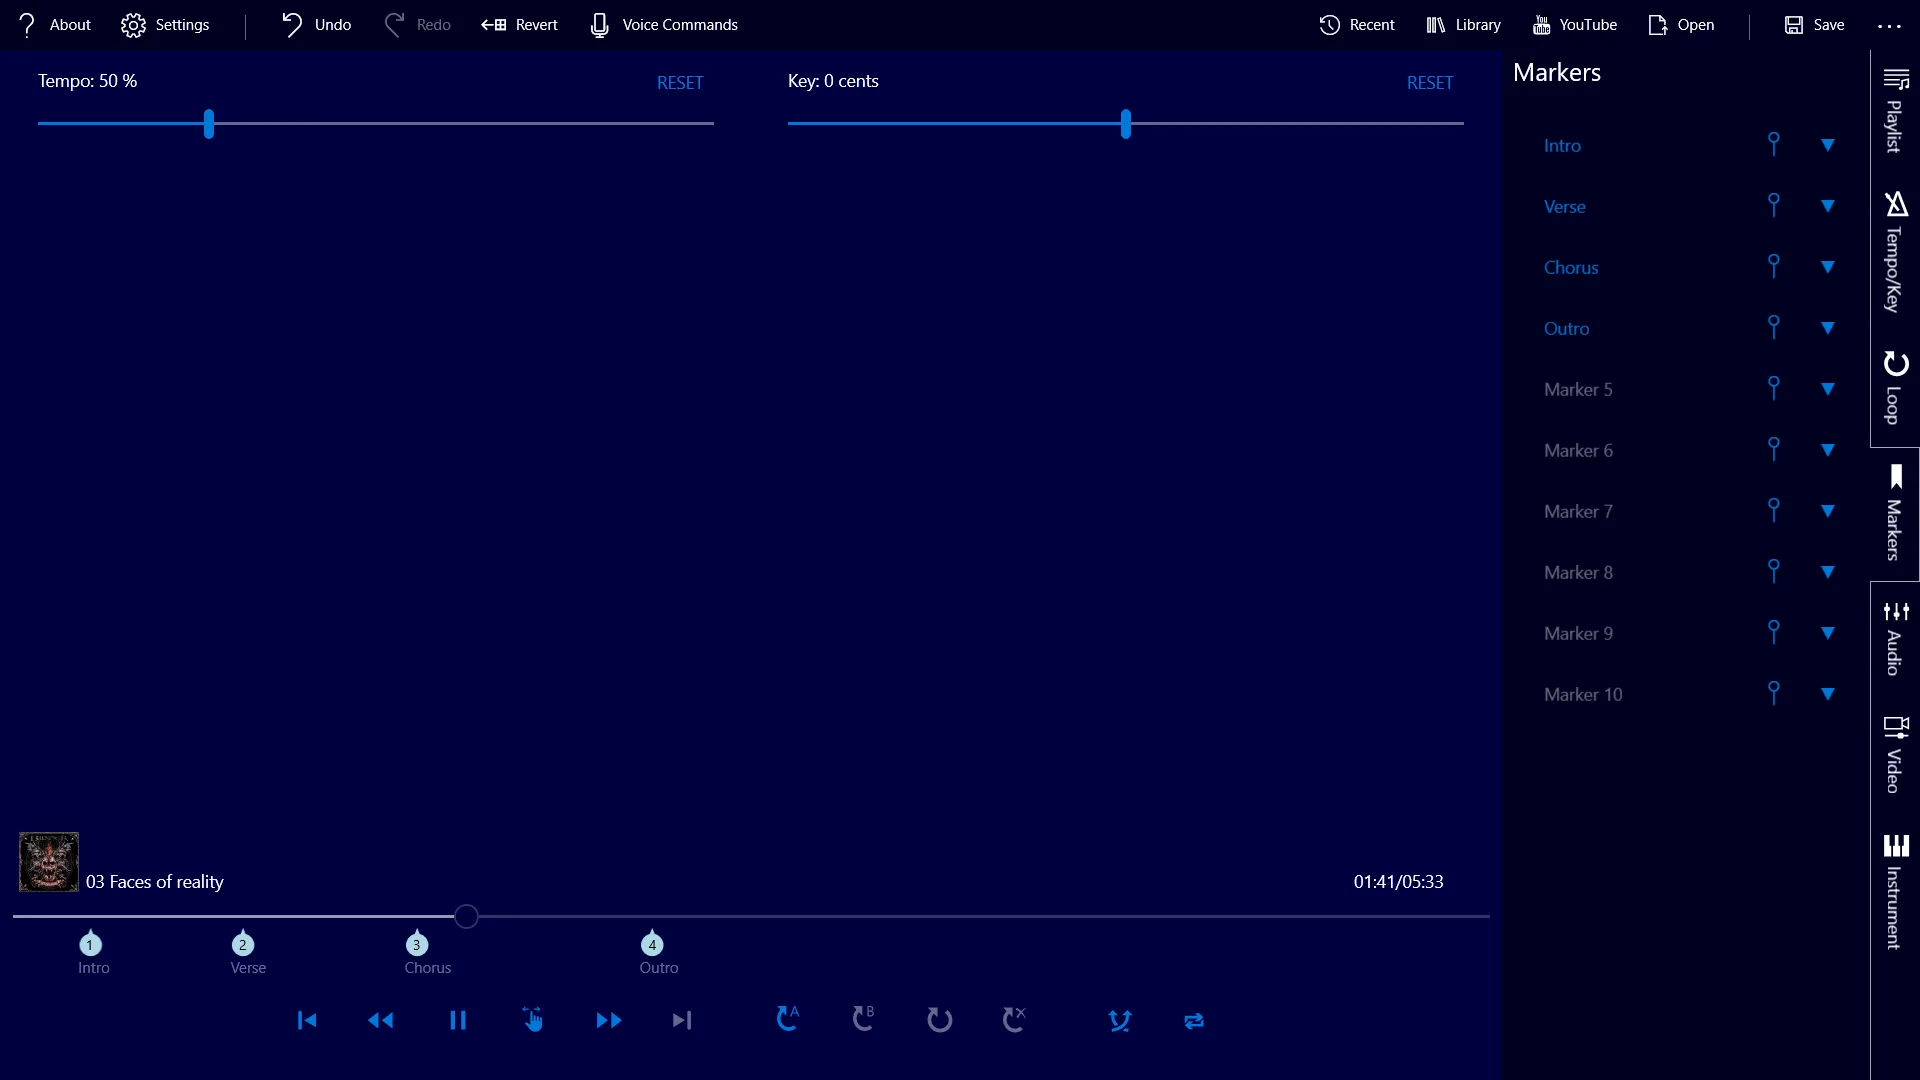The width and height of the screenshot is (1920, 1080).
Task: Reset the Tempo value
Action: (x=680, y=83)
